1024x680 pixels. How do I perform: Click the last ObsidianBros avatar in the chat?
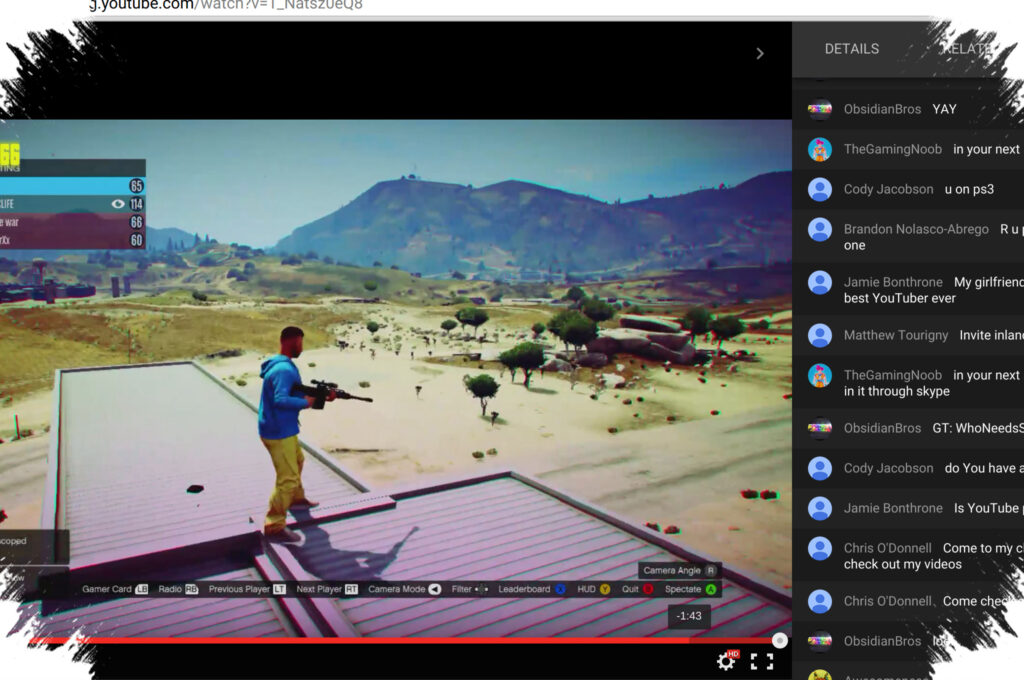[820, 641]
